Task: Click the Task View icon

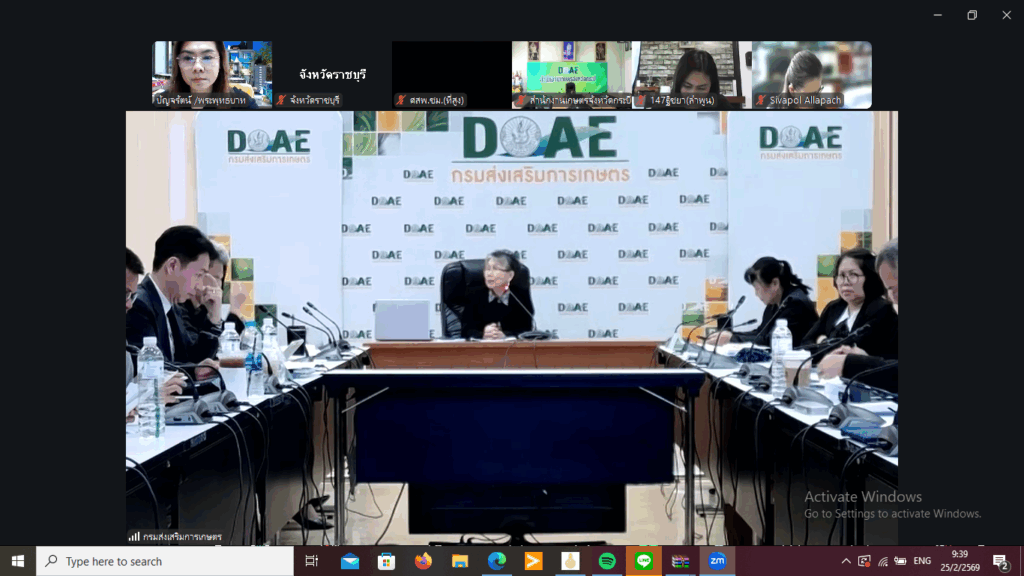Action: tap(312, 561)
